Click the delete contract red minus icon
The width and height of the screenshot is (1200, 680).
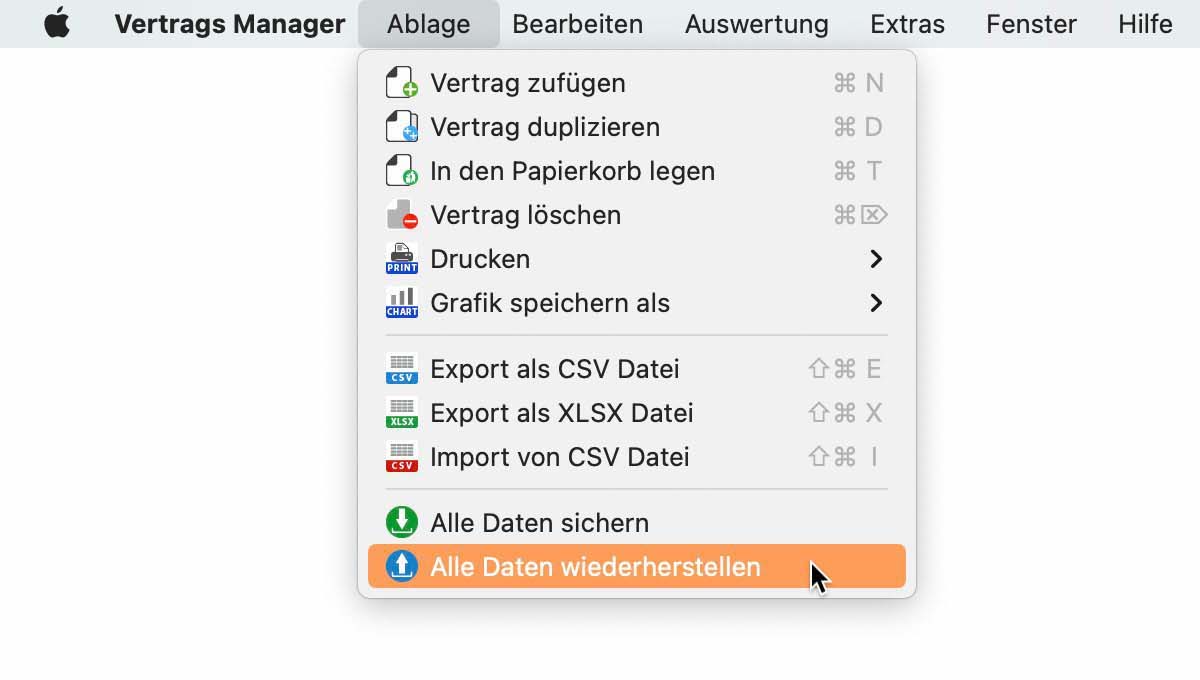pos(401,215)
